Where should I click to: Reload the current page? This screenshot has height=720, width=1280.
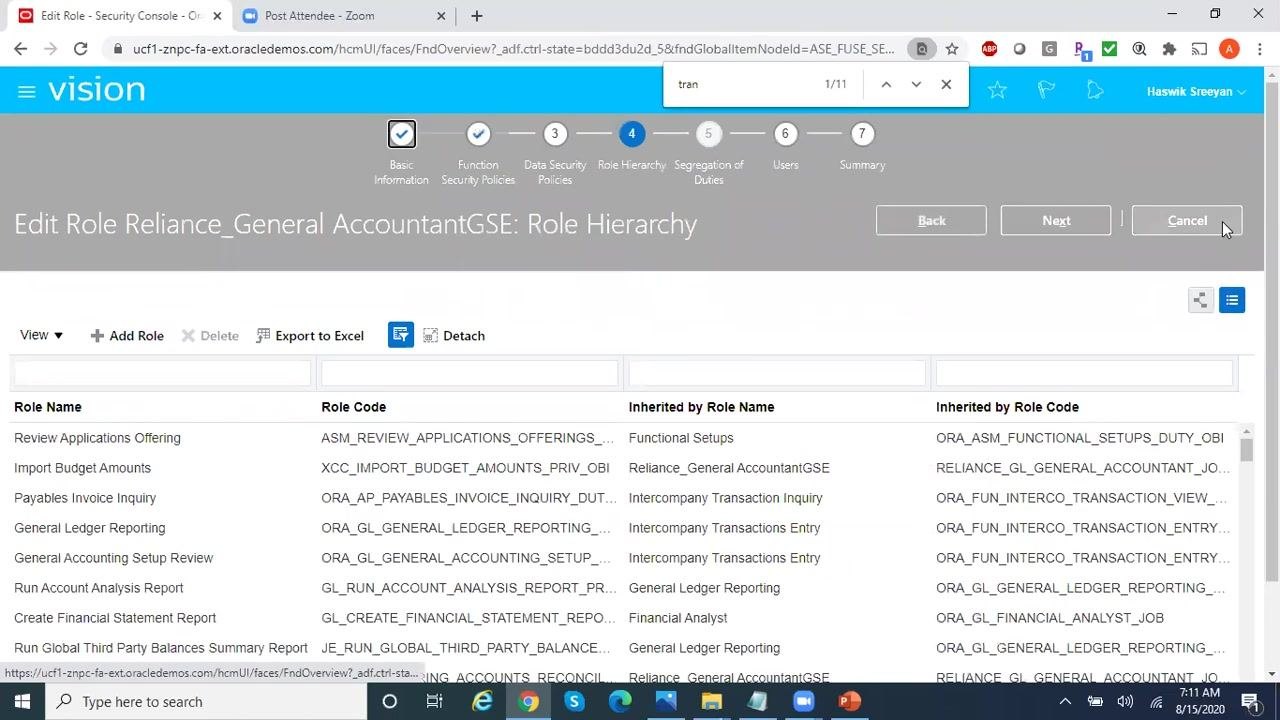81,49
